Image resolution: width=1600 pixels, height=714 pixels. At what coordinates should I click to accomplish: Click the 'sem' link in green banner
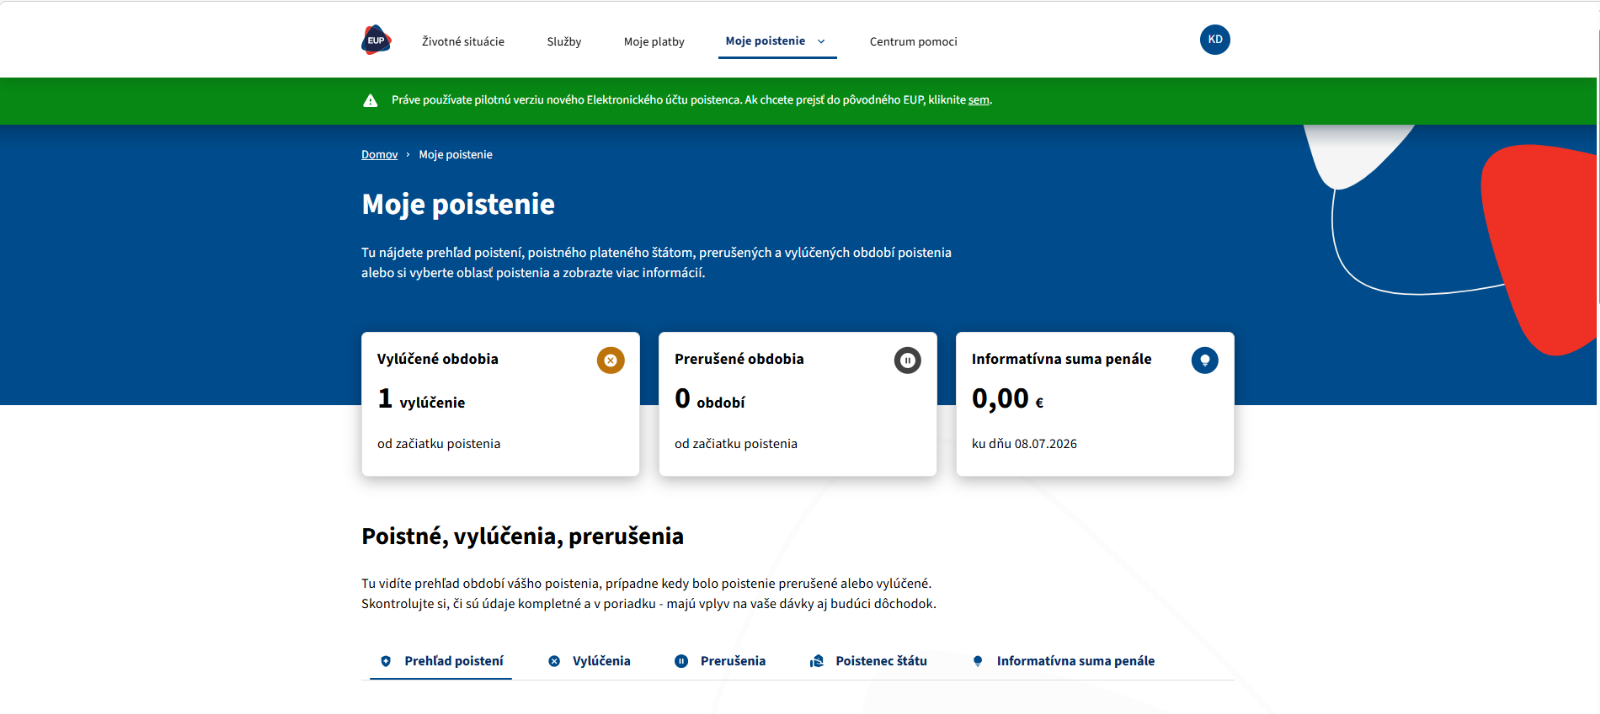(x=979, y=100)
